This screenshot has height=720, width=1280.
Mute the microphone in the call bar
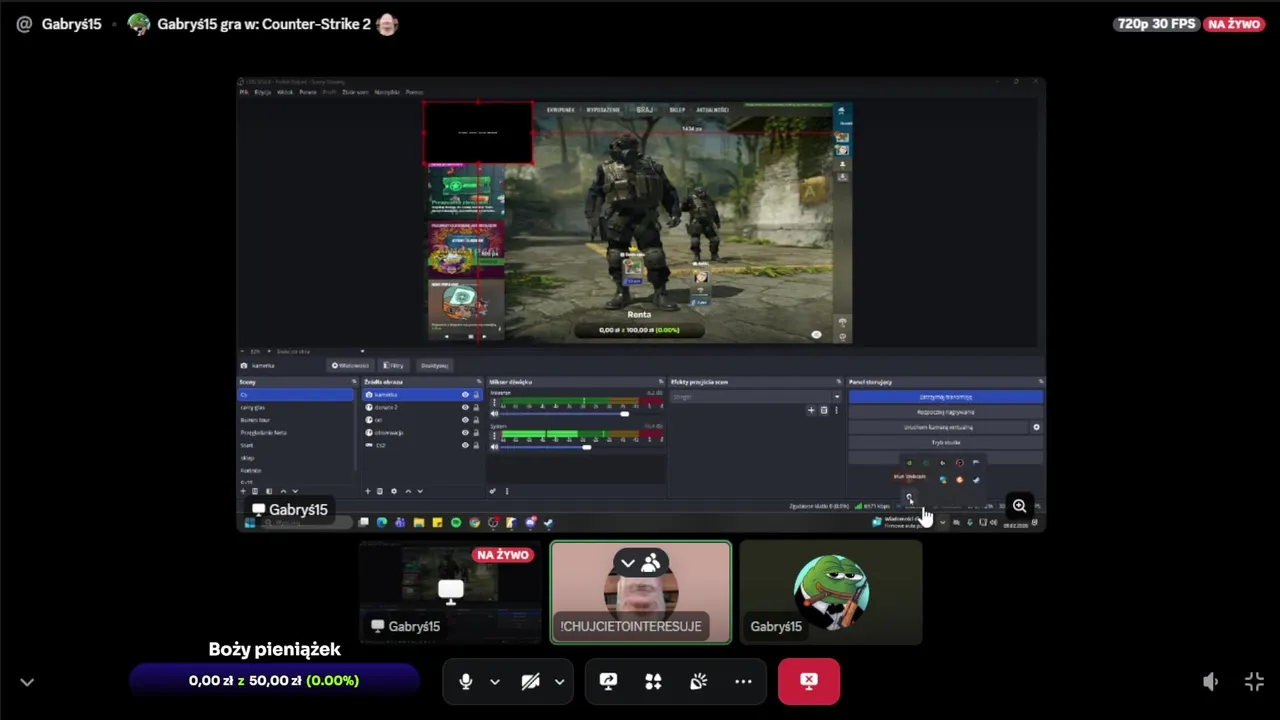[x=465, y=681]
